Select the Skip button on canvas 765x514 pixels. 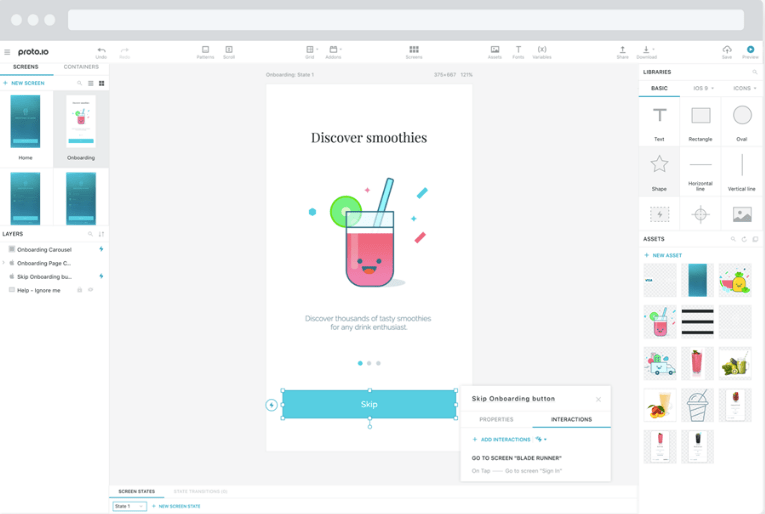(x=369, y=404)
